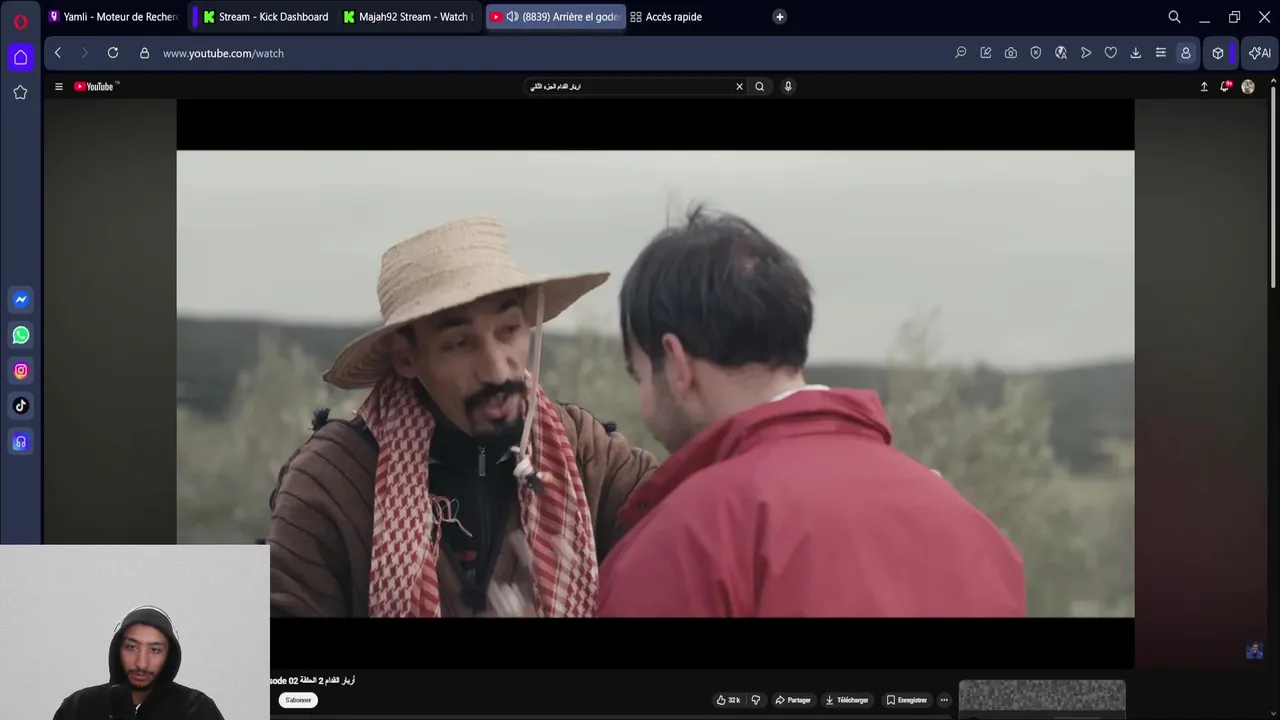Open the music player sidebar icon

click(21, 442)
